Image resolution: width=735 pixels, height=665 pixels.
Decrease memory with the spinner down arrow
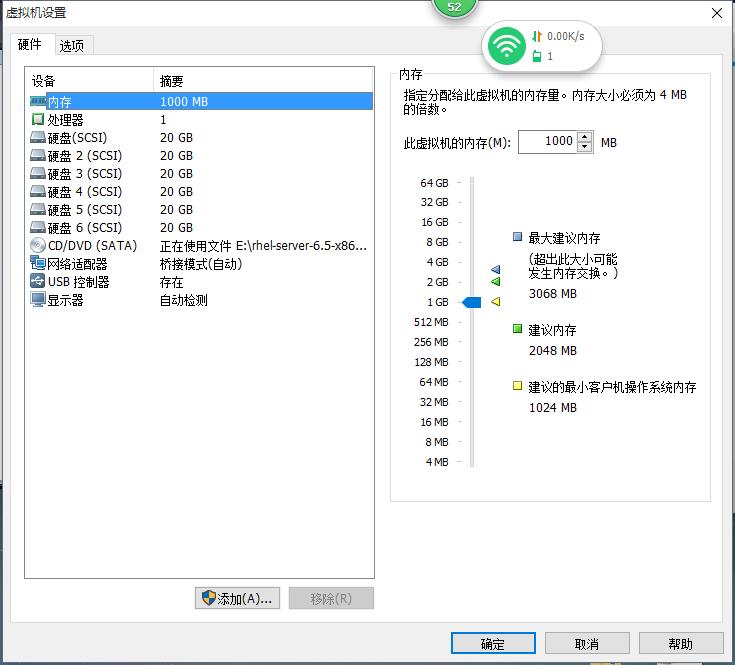585,147
